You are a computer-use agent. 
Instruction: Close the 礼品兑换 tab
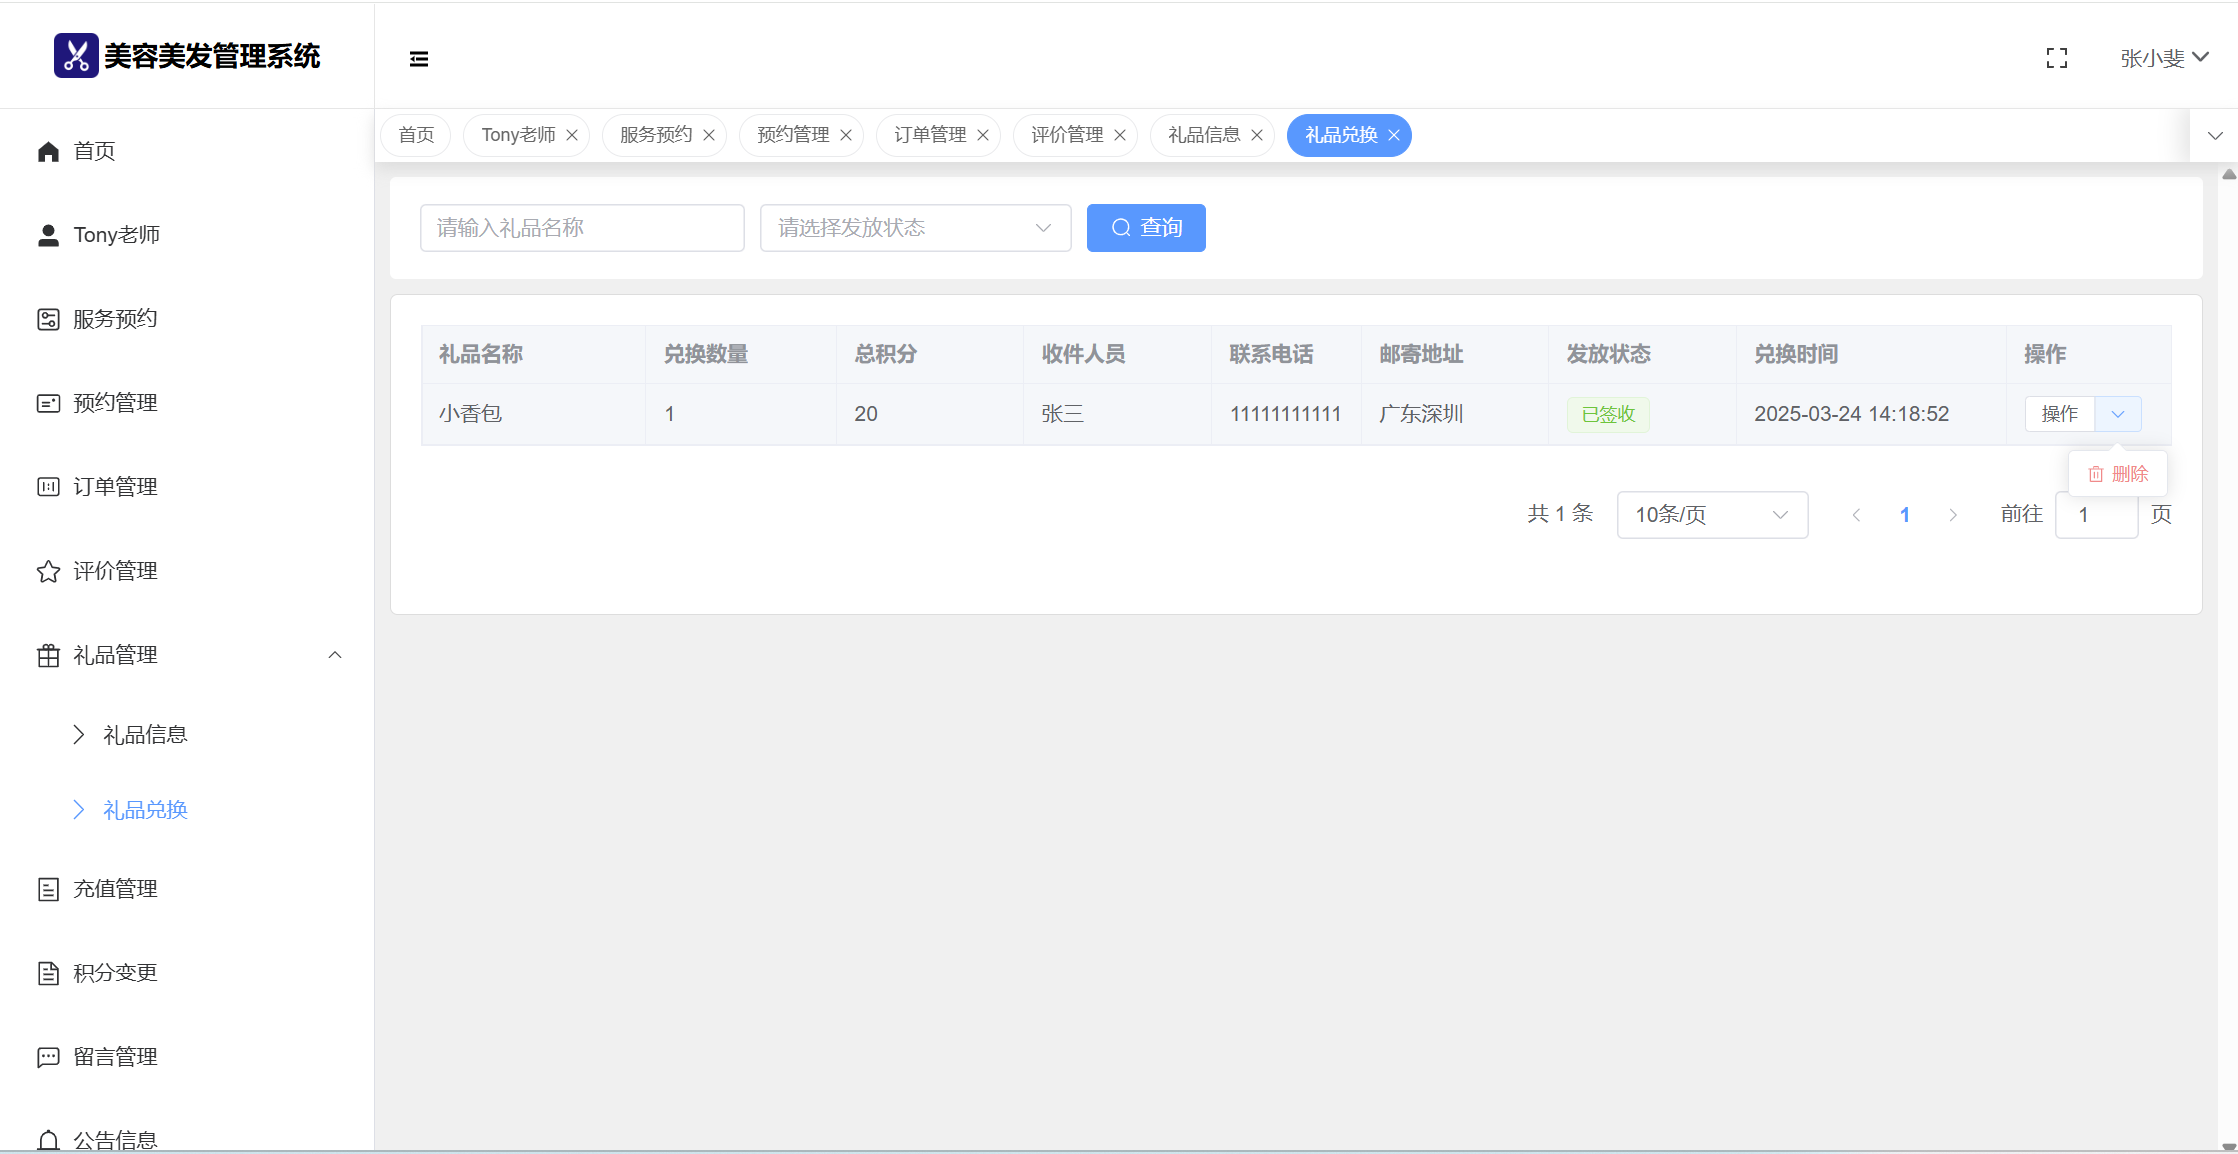(x=1394, y=135)
